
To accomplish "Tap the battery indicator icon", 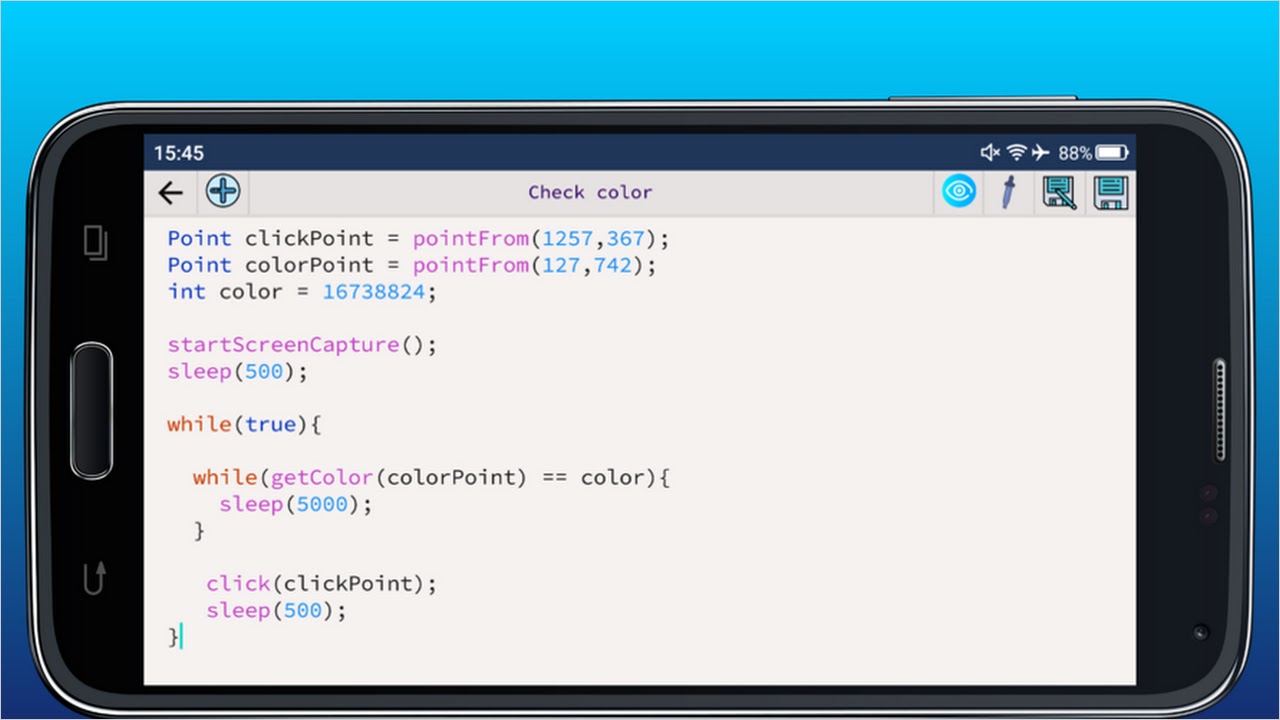I will (x=1112, y=153).
